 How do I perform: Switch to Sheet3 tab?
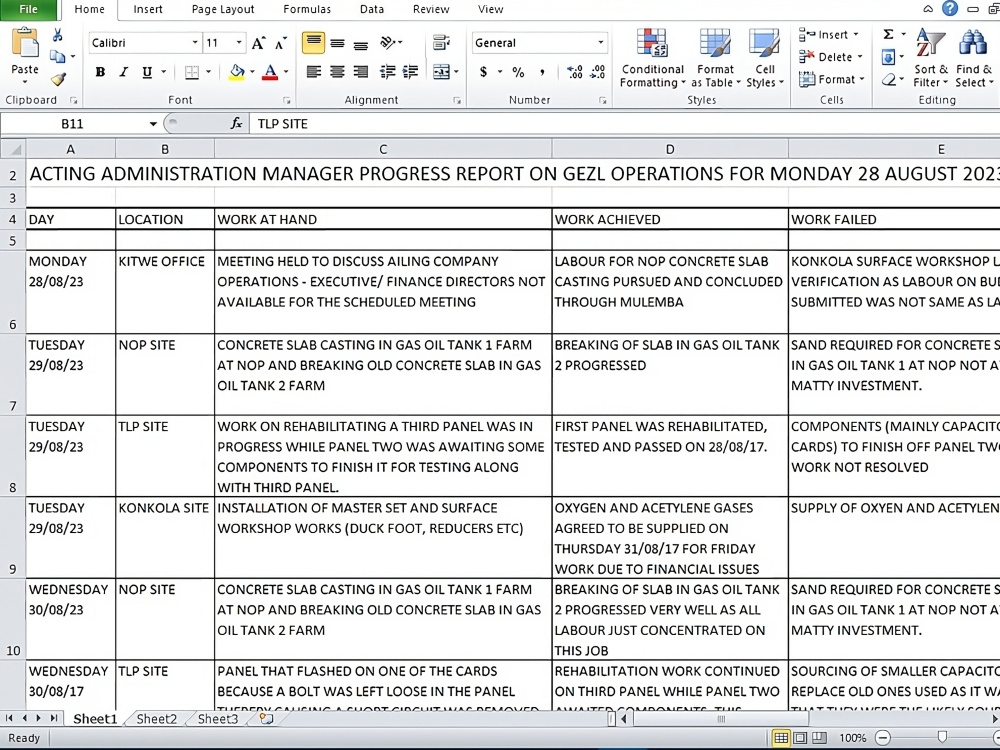(217, 719)
